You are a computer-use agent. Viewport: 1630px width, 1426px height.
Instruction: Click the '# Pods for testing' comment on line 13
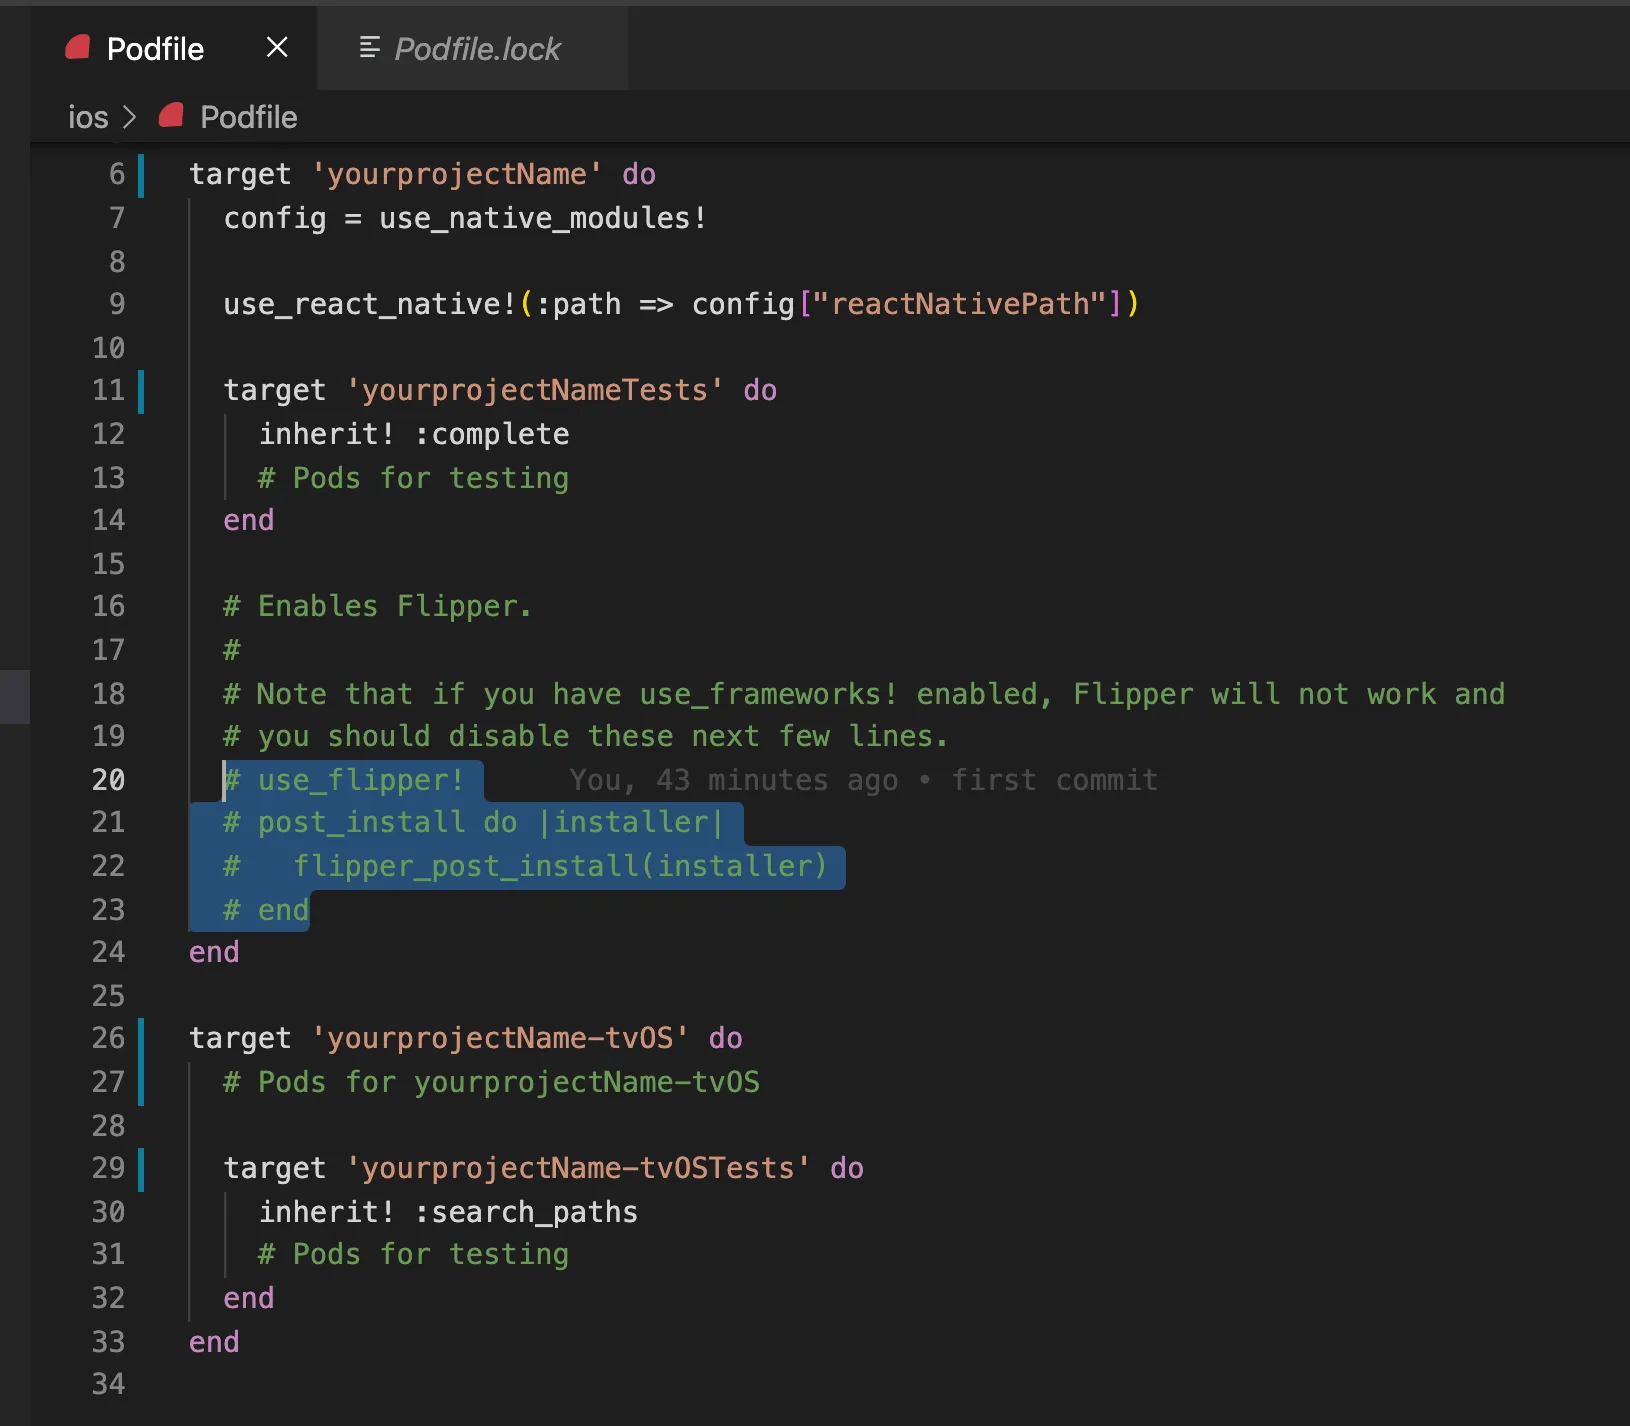(413, 478)
